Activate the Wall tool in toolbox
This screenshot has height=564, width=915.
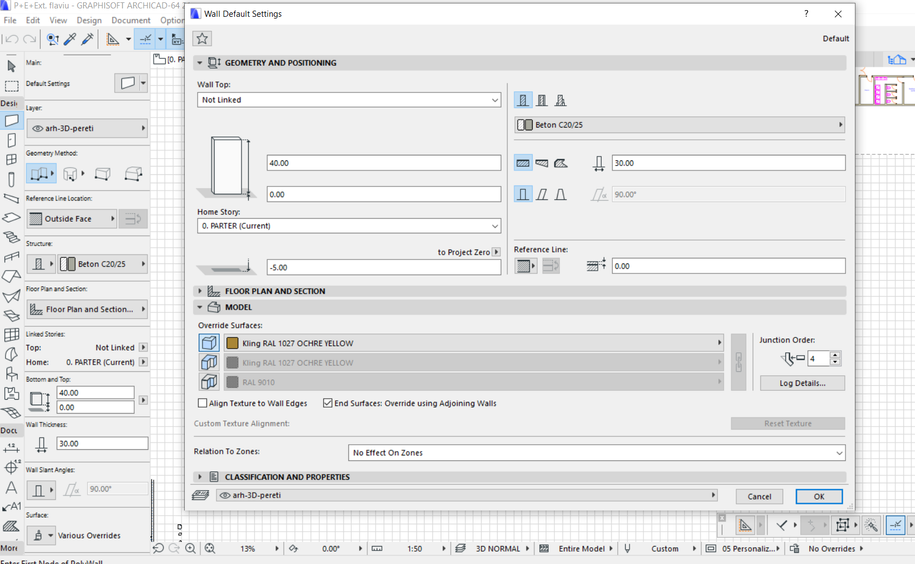tap(11, 121)
